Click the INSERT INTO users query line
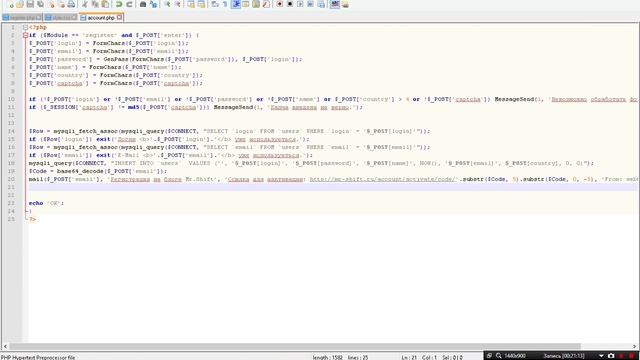Screen dimensions: 640x360 pyautogui.click(x=311, y=163)
